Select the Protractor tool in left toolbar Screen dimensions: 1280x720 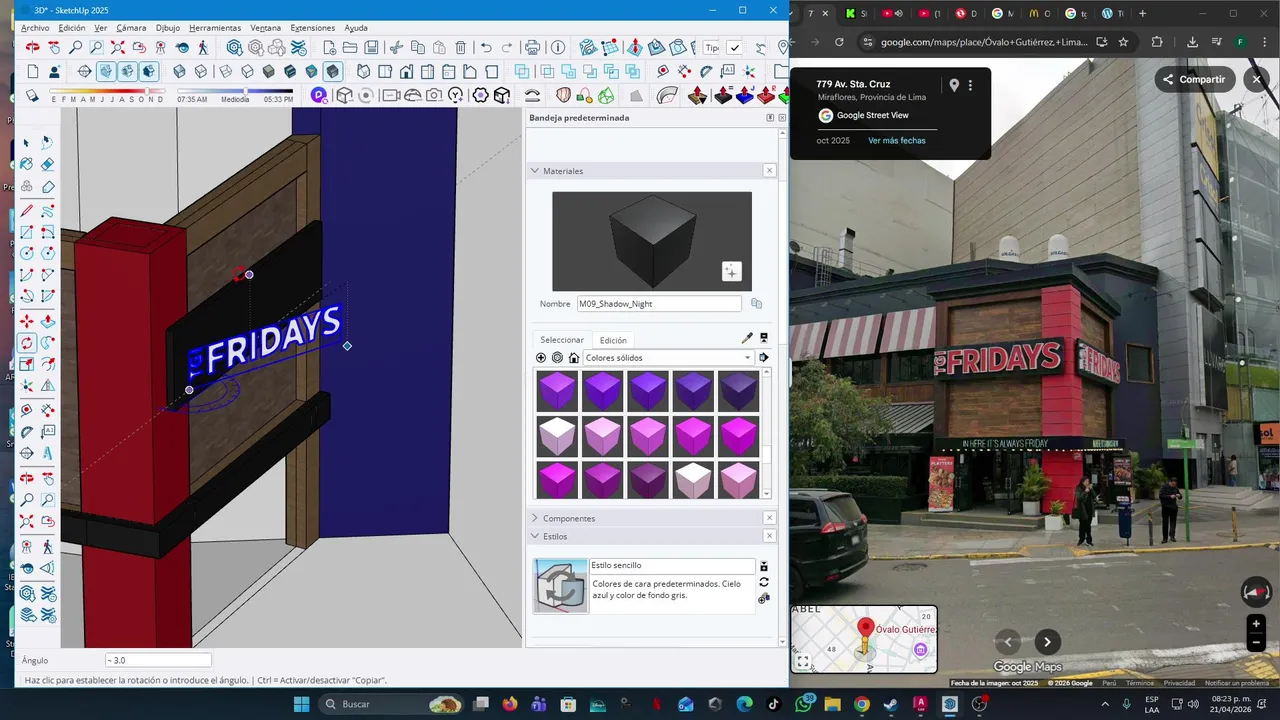point(27,430)
